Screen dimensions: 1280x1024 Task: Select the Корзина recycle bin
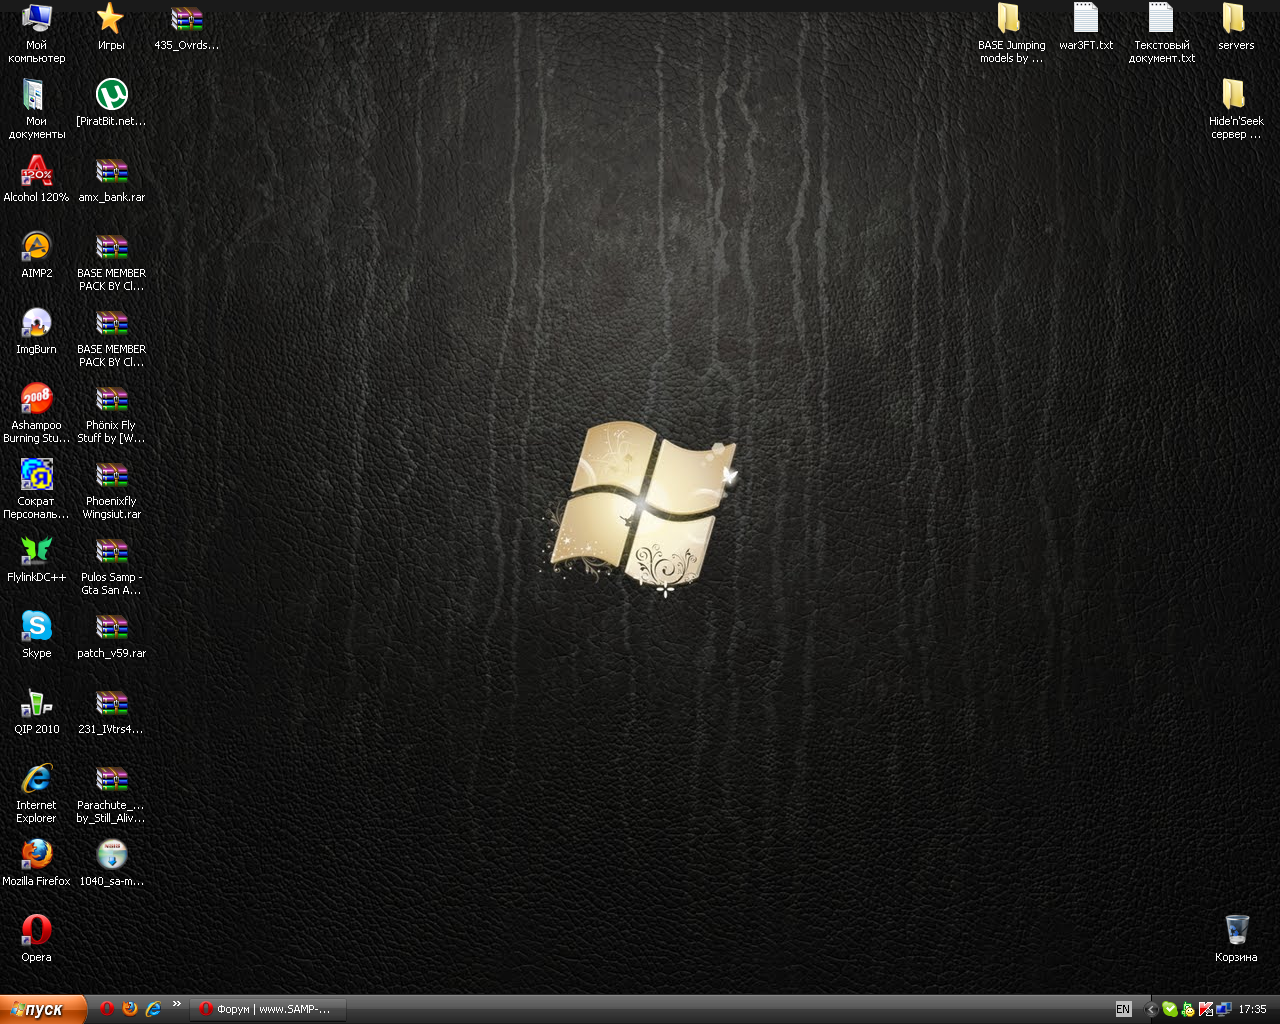pos(1237,939)
